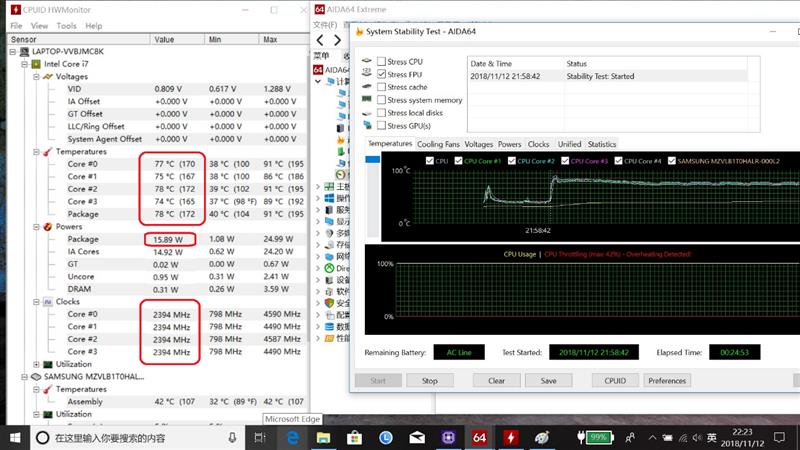The height and width of the screenshot is (450, 800).
Task: Show hidden tray icons chevron
Action: 653,438
